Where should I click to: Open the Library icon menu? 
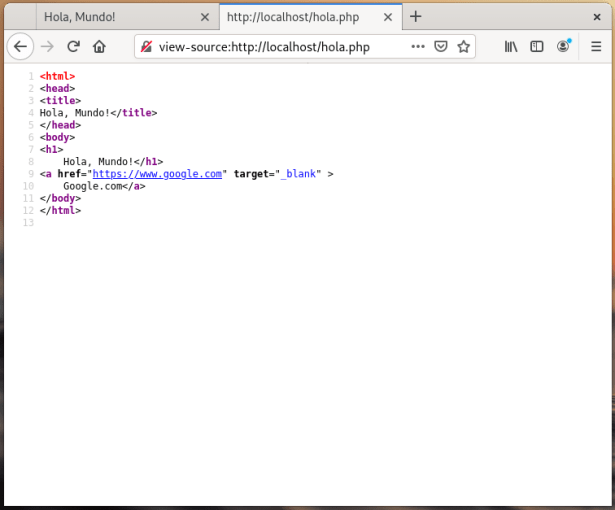(x=511, y=46)
